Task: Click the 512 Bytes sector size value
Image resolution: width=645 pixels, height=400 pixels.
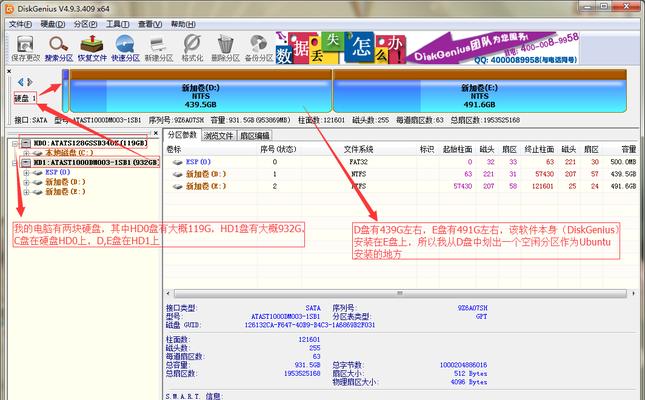Action: (471, 374)
